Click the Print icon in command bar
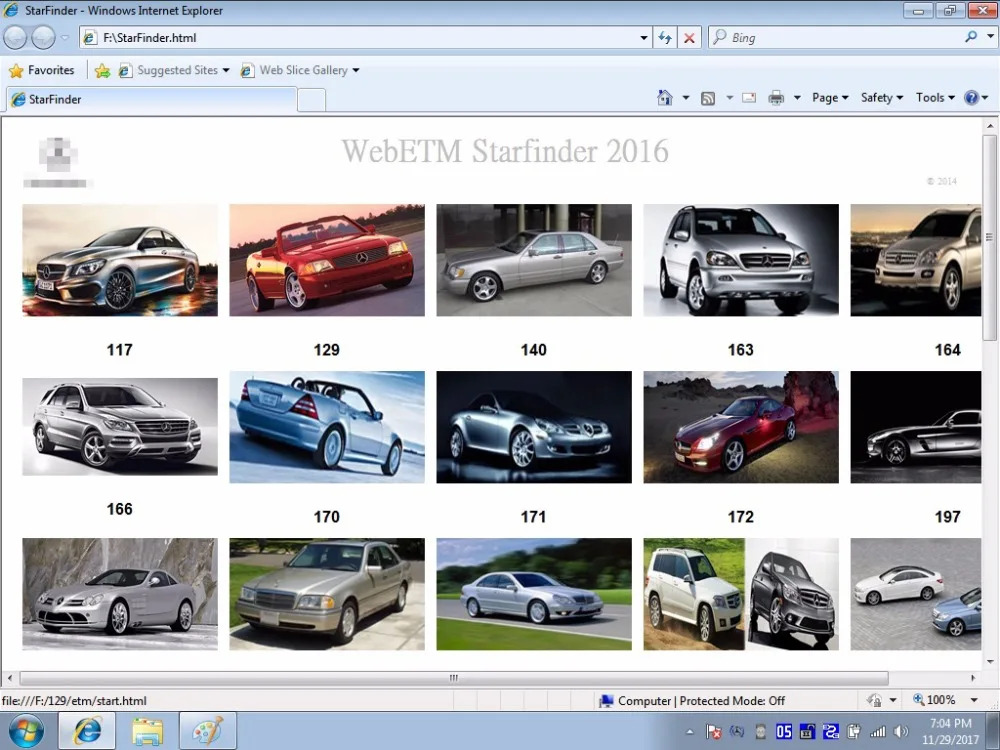1000x750 pixels. (x=776, y=98)
